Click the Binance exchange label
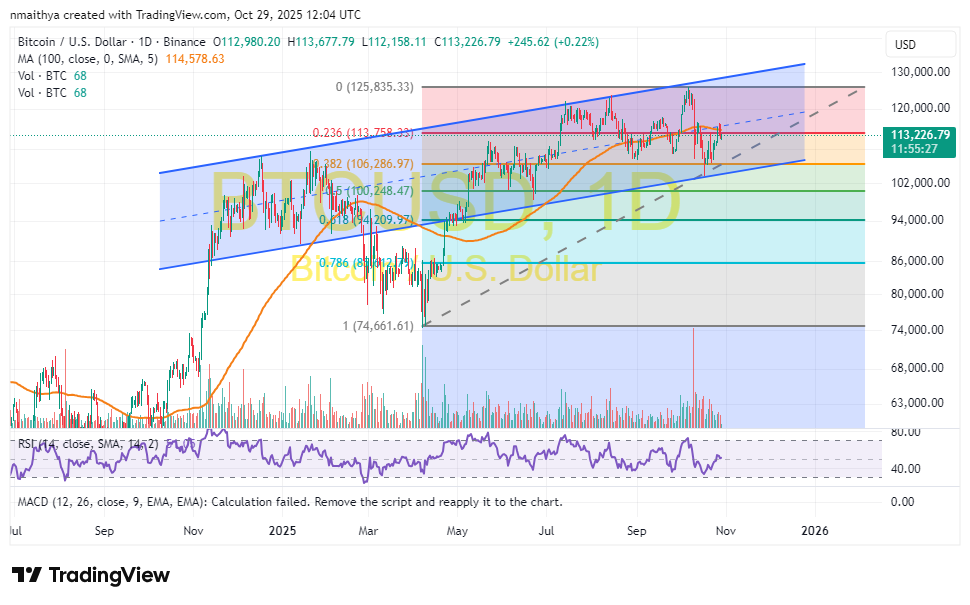970x605 pixels. pos(184,41)
